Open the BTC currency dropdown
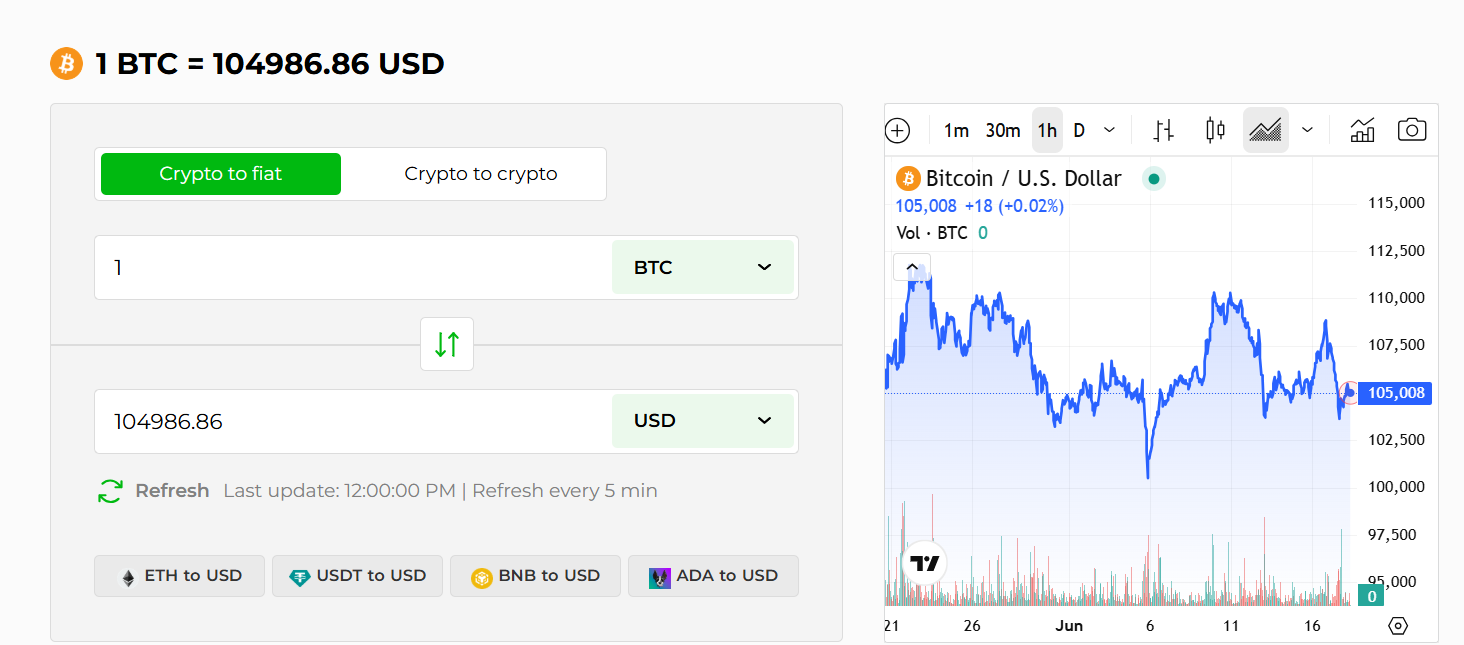This screenshot has height=645, width=1464. pyautogui.click(x=703, y=267)
